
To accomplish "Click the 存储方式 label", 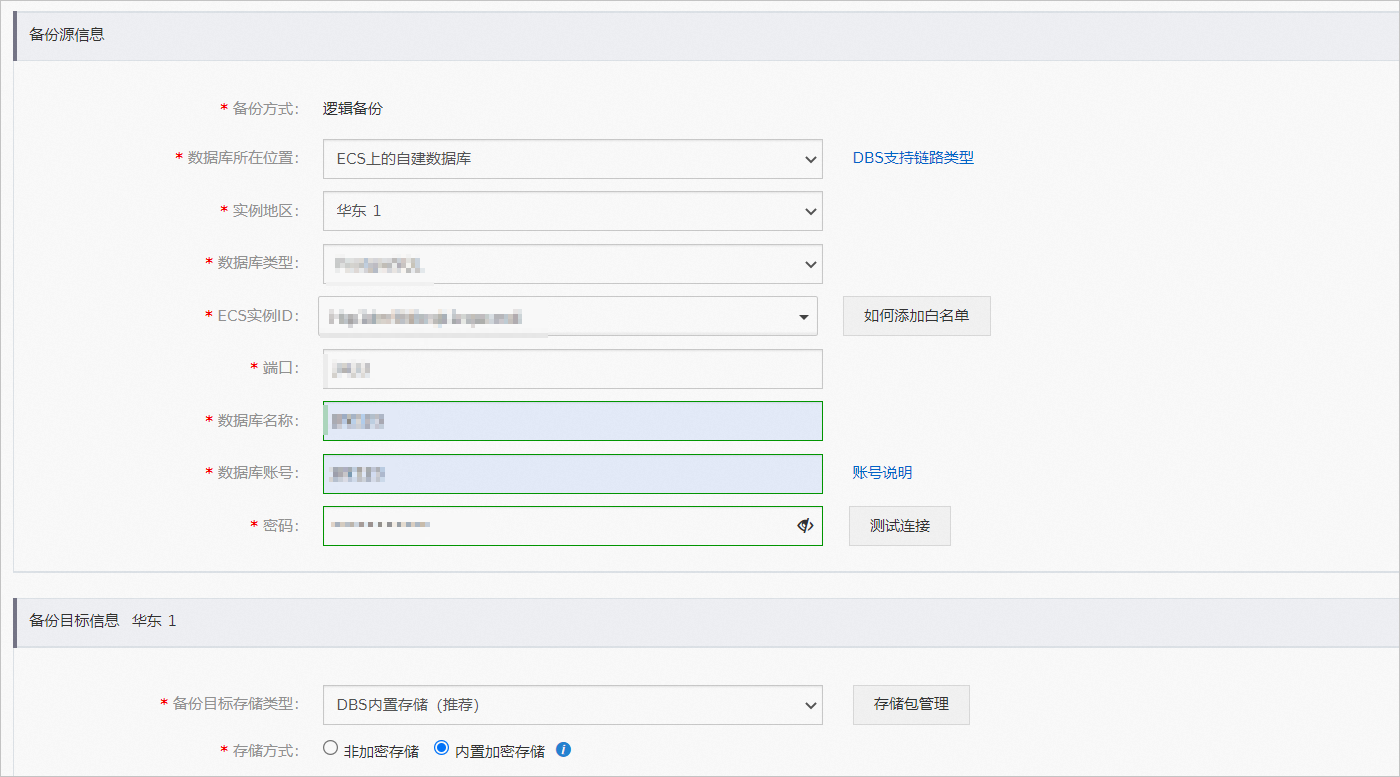I will tap(265, 749).
